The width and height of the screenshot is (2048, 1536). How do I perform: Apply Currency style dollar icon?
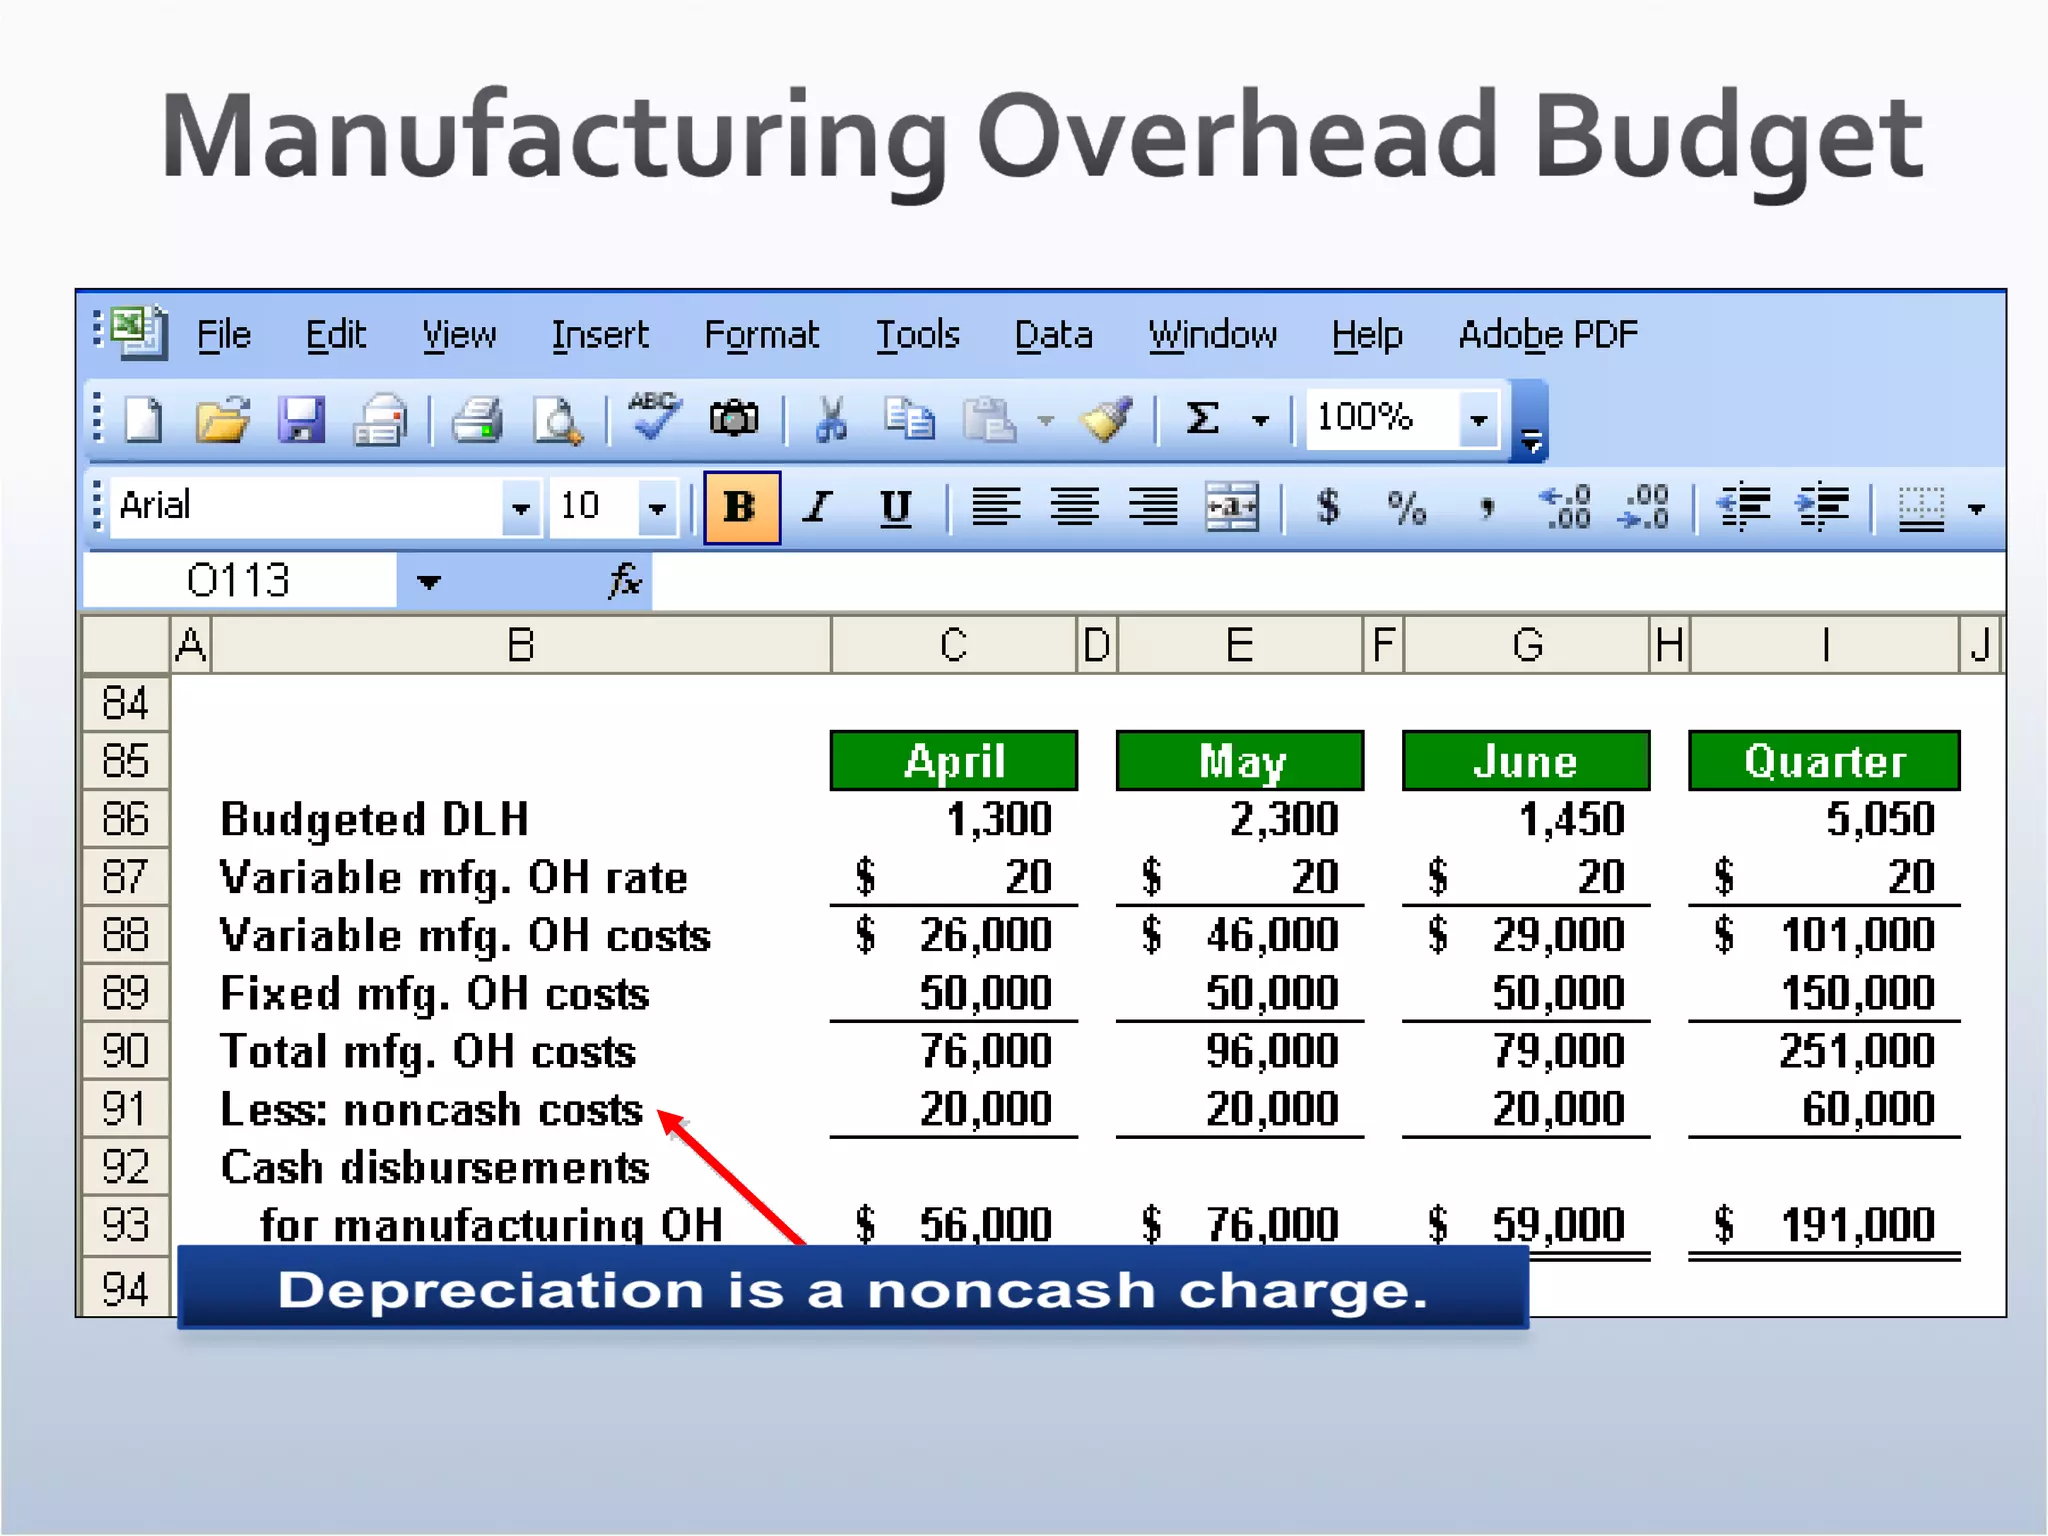coord(1328,507)
